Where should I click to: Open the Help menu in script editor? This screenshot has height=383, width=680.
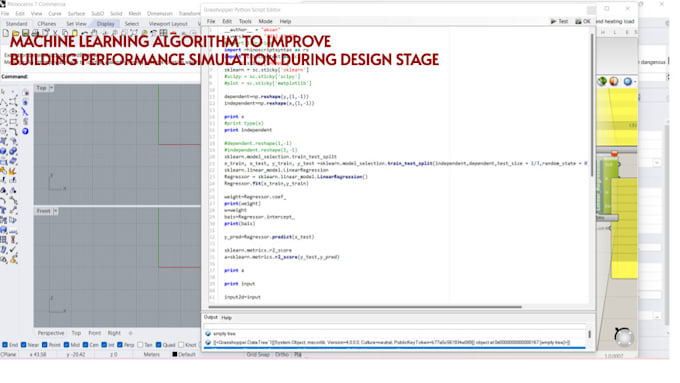[x=285, y=21]
